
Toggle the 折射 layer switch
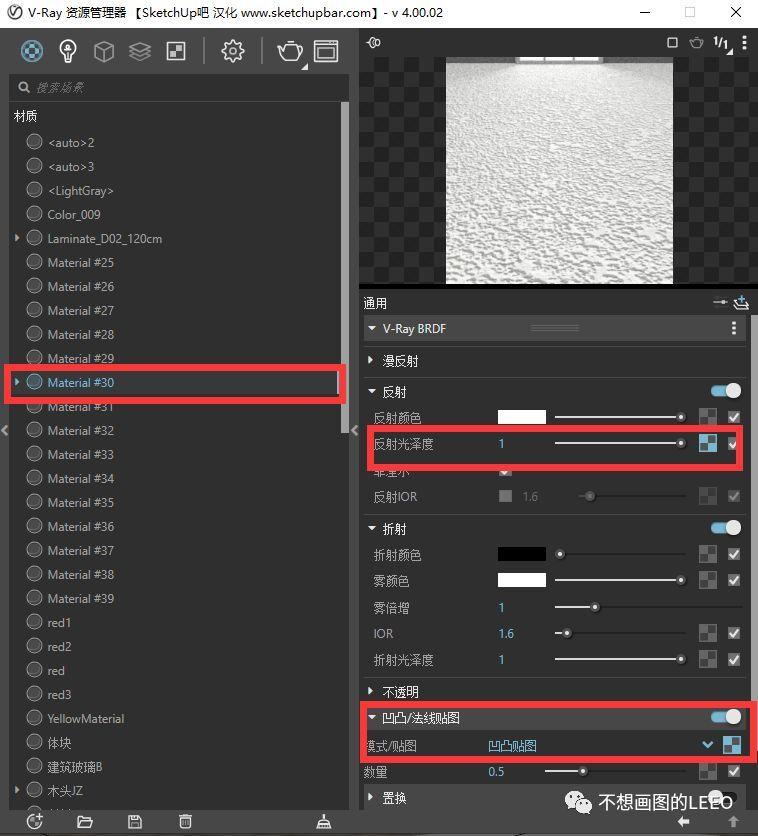coord(726,528)
